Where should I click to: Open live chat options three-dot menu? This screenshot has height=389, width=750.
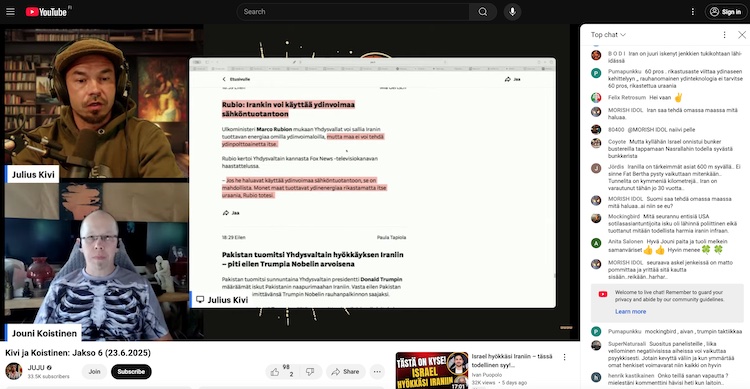click(724, 35)
